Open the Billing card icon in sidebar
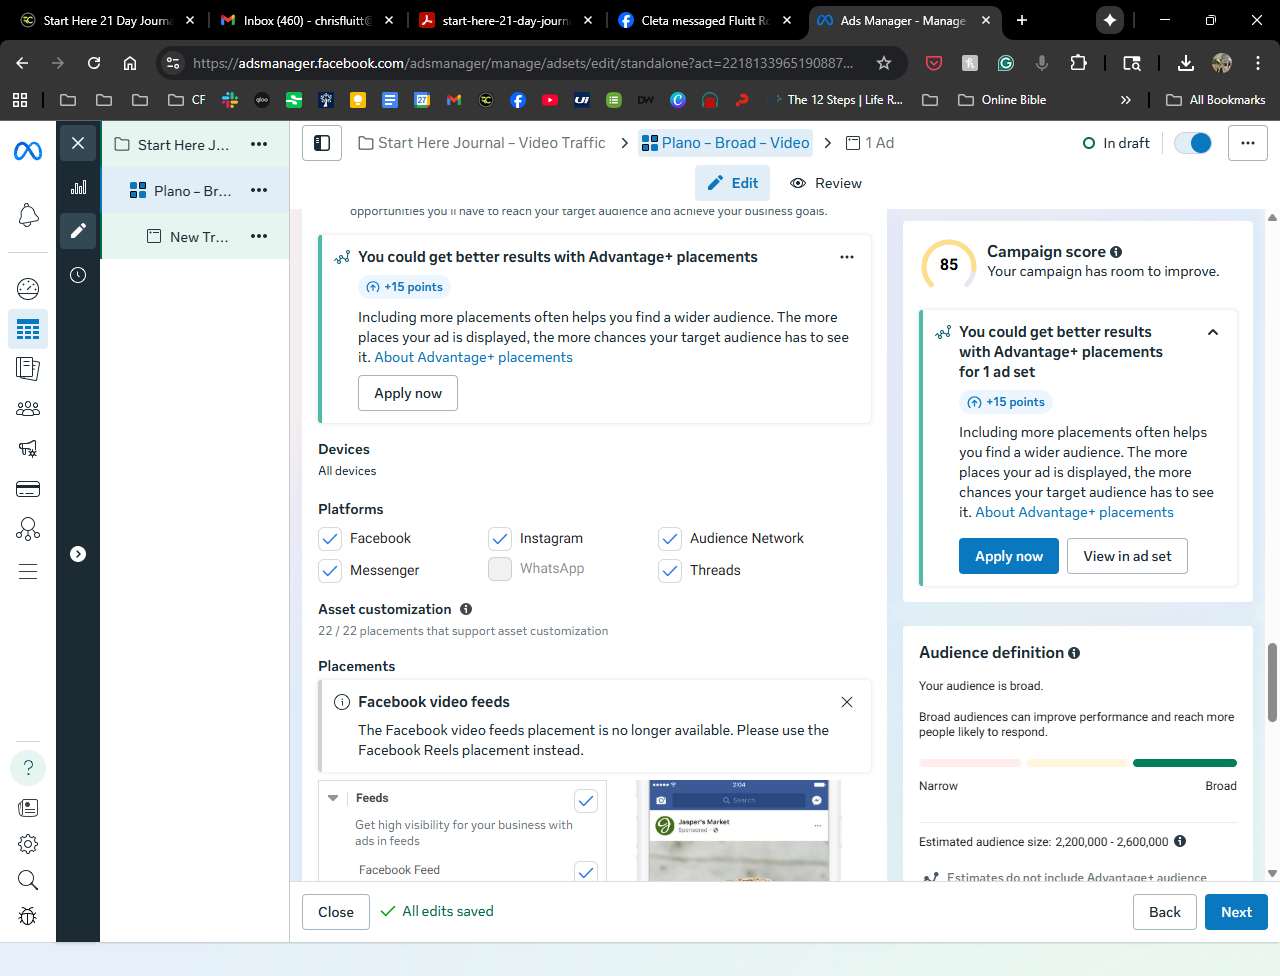Screen dimensions: 1280x976 (x=28, y=489)
